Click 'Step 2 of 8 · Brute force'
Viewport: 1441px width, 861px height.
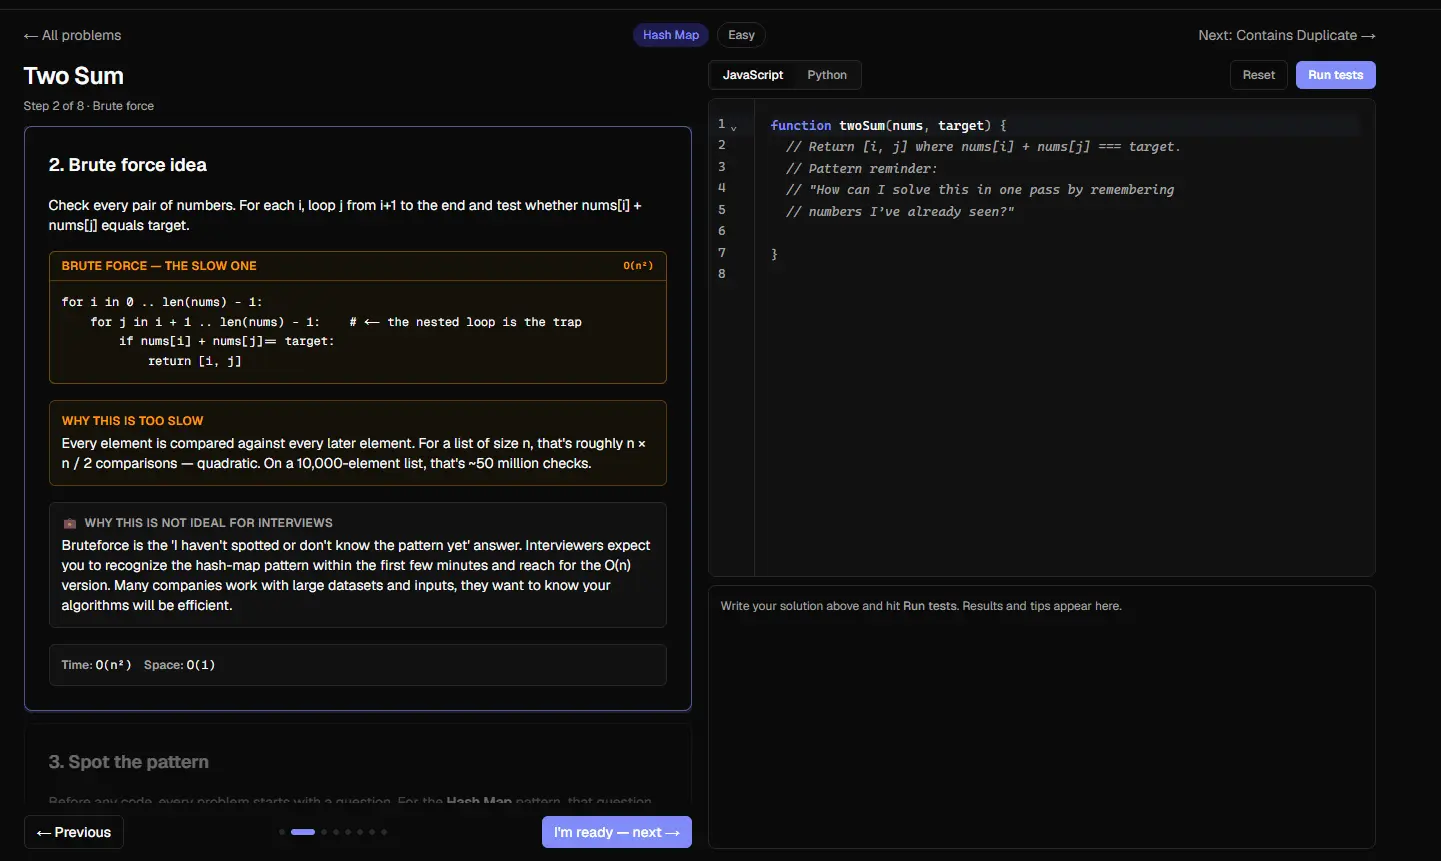89,106
